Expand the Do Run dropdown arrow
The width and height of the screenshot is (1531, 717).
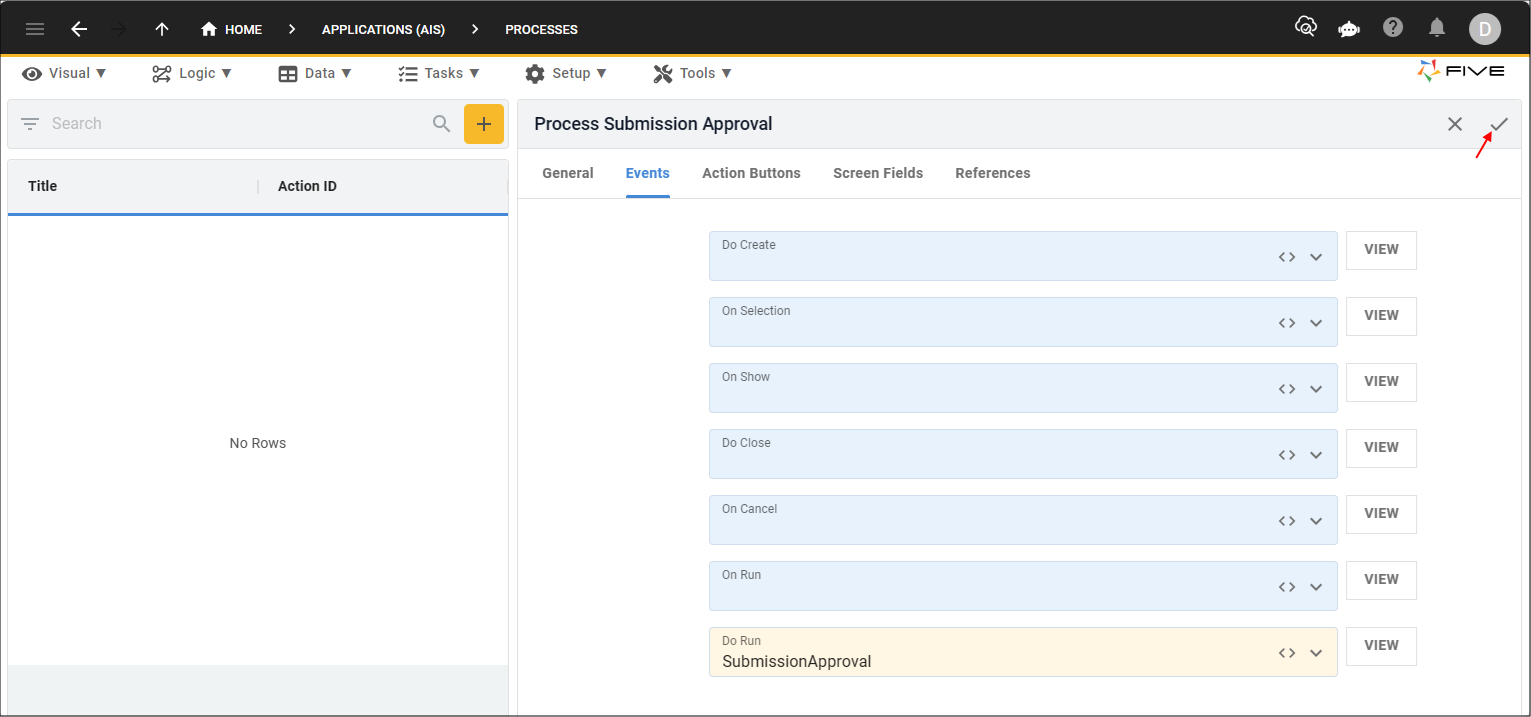coord(1316,653)
